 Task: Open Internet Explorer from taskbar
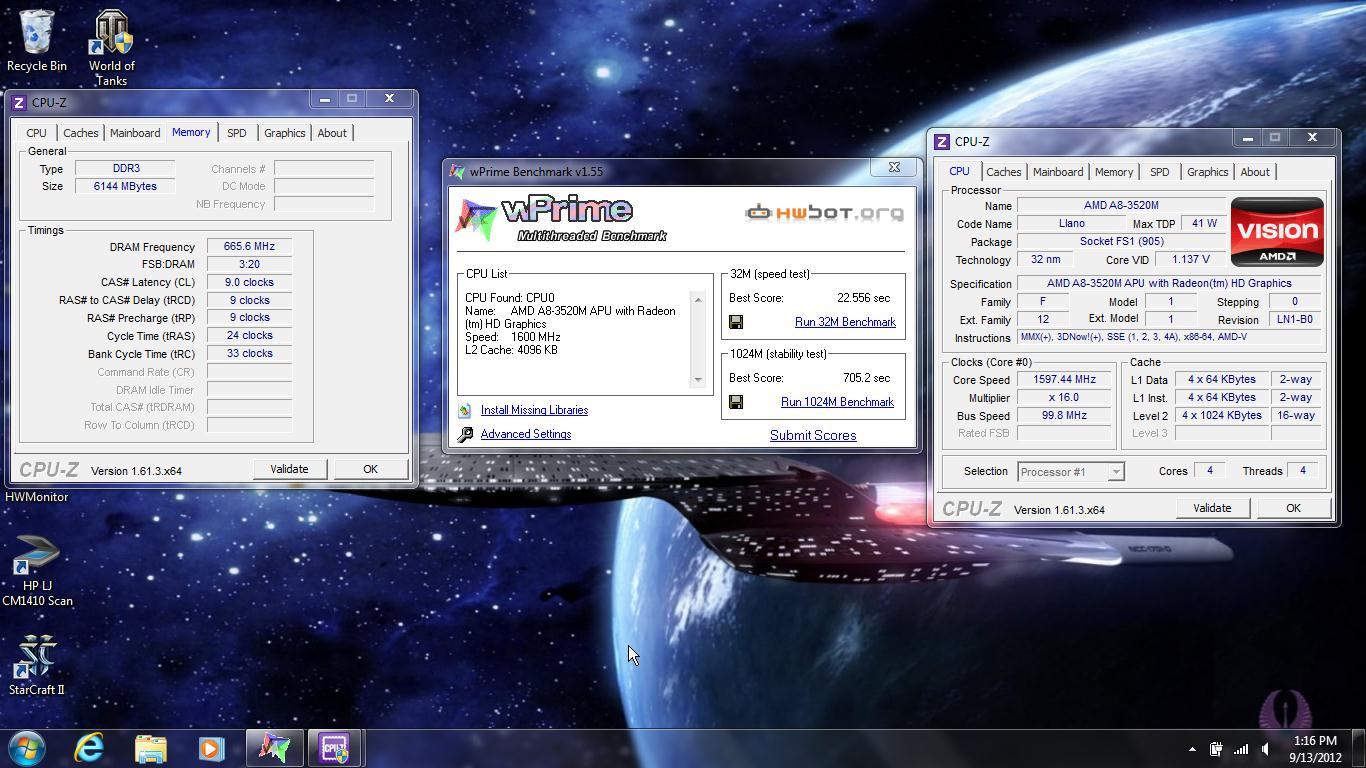[x=89, y=748]
